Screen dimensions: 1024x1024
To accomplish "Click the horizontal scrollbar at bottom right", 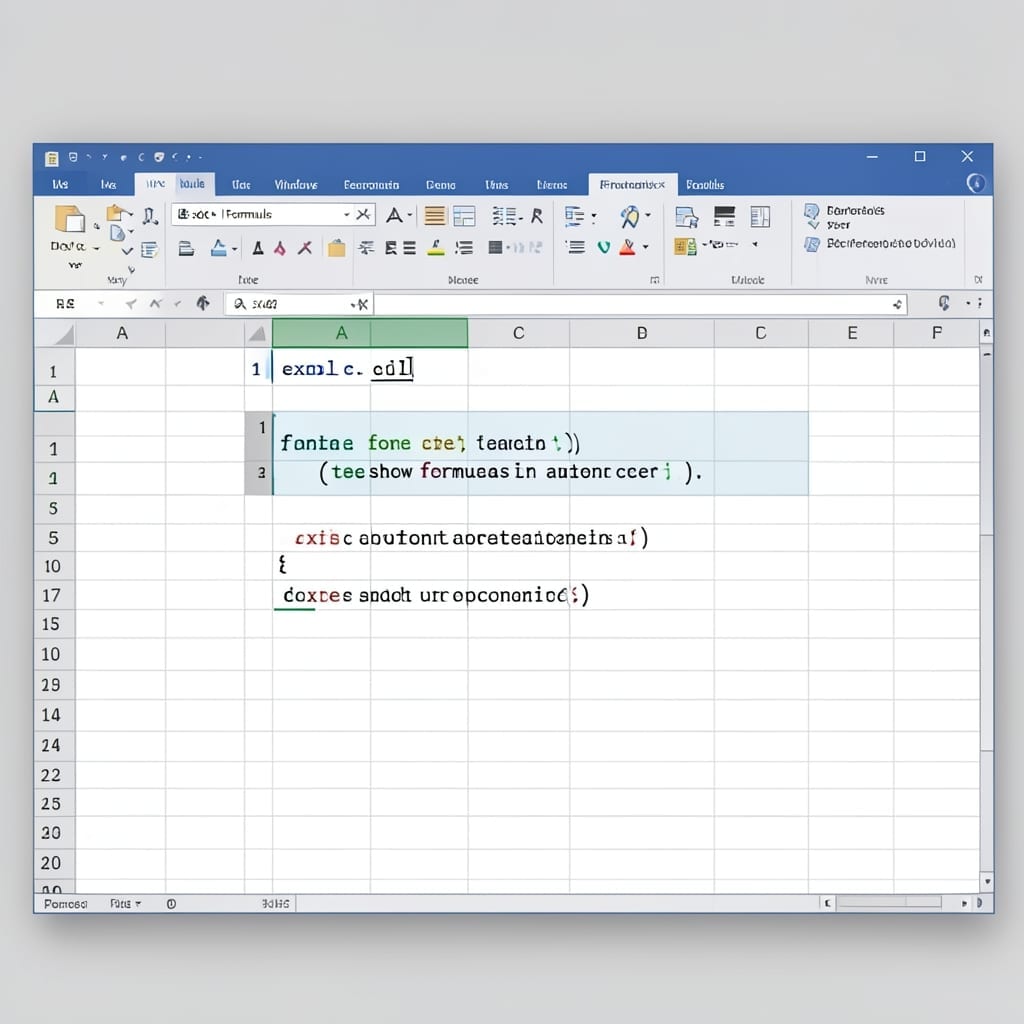I will pyautogui.click(x=889, y=903).
